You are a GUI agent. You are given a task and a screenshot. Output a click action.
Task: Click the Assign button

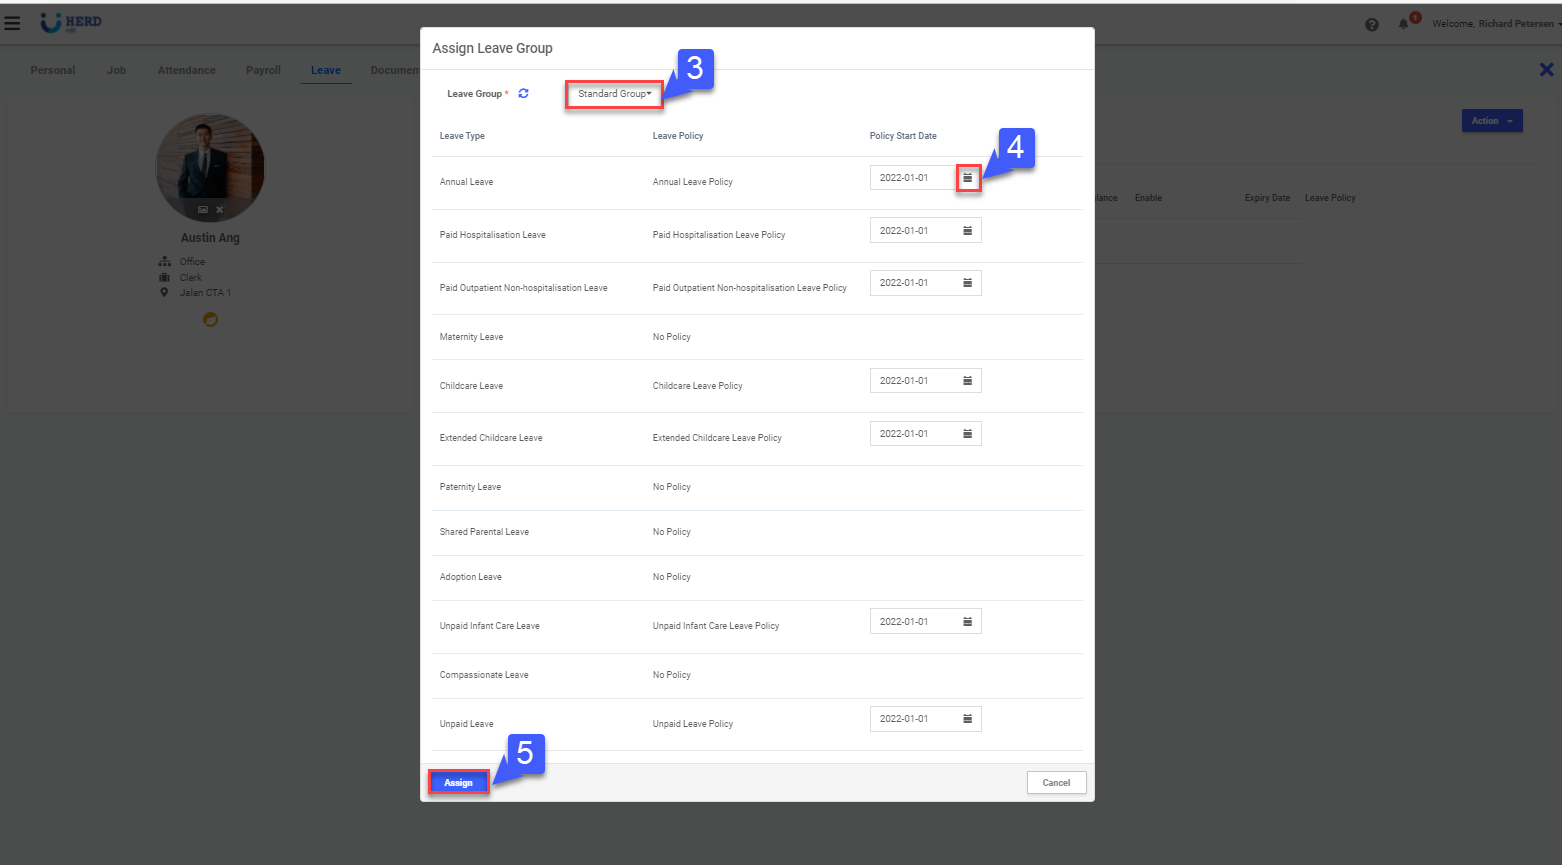[459, 783]
